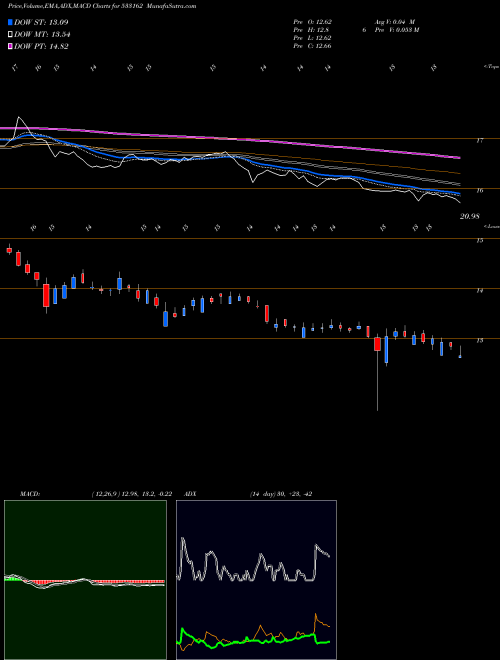Click the long-wick red candlestick at the low
The image size is (500, 660).
click(378, 344)
